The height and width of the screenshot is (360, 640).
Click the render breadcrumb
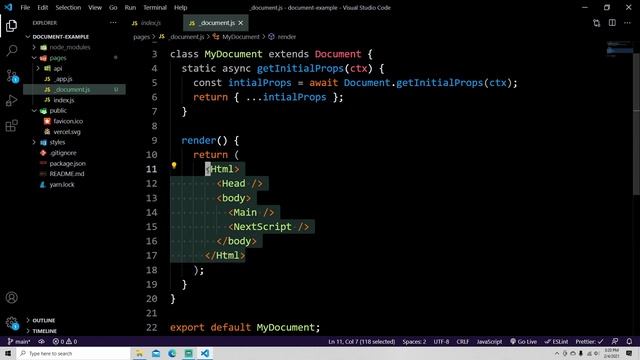pos(287,37)
